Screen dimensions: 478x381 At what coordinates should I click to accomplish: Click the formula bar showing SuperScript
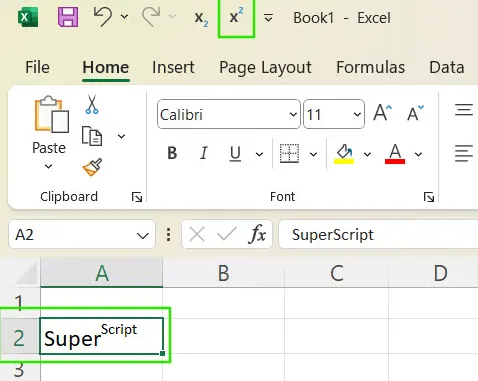pos(378,235)
